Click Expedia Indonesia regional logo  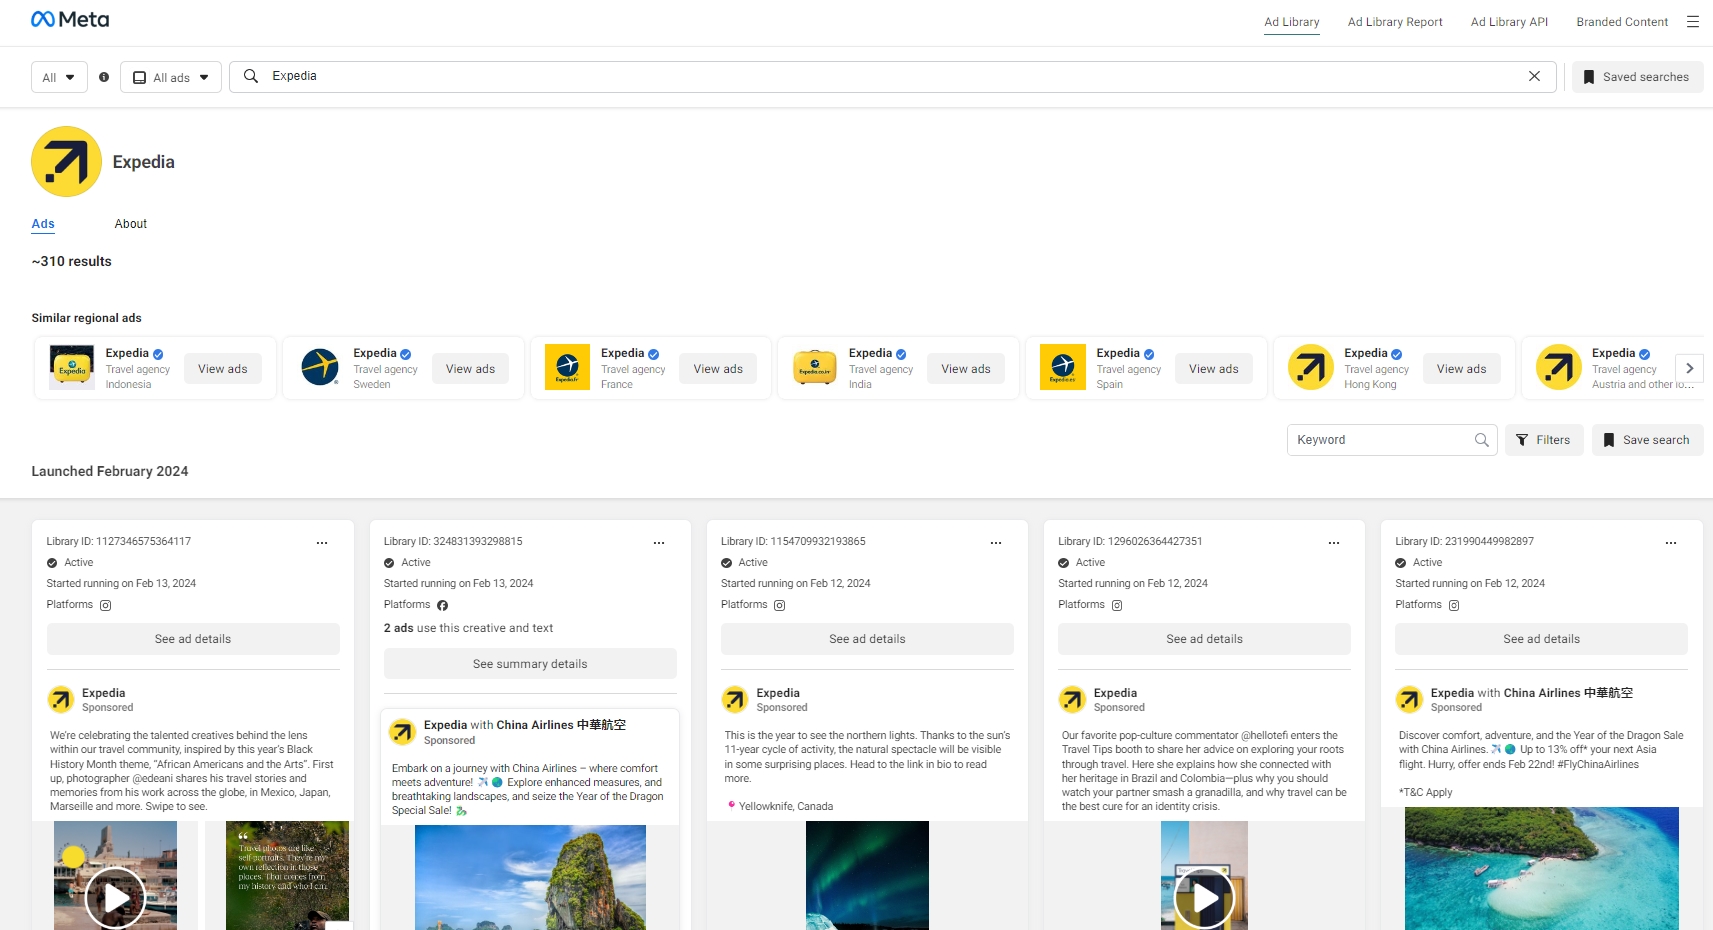[72, 368]
